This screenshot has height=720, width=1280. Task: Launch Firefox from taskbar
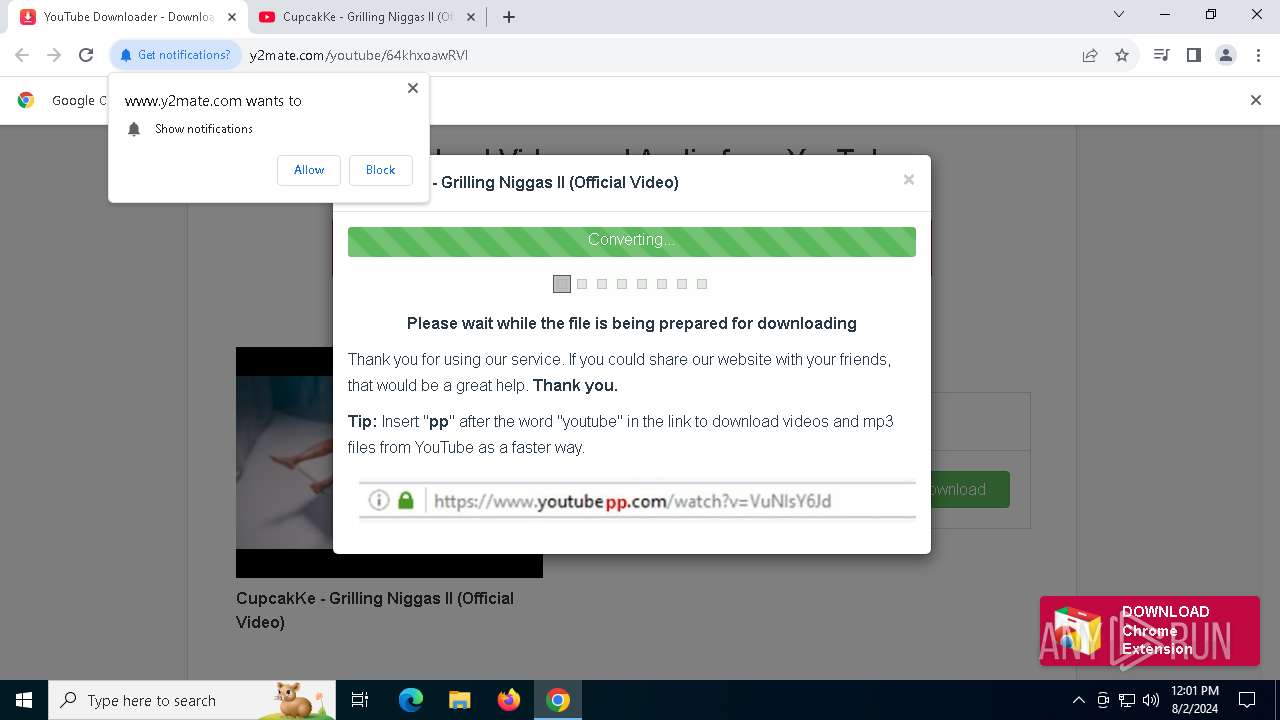pos(509,700)
